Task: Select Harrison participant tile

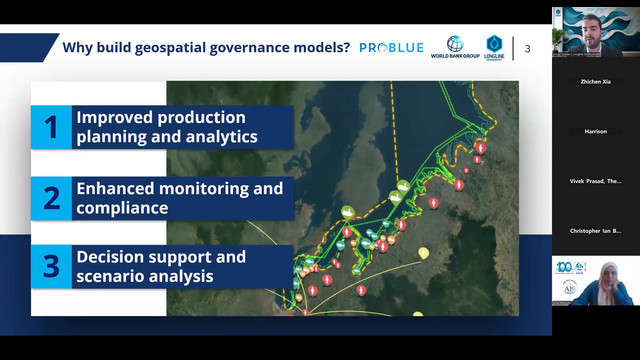Action: 596,131
